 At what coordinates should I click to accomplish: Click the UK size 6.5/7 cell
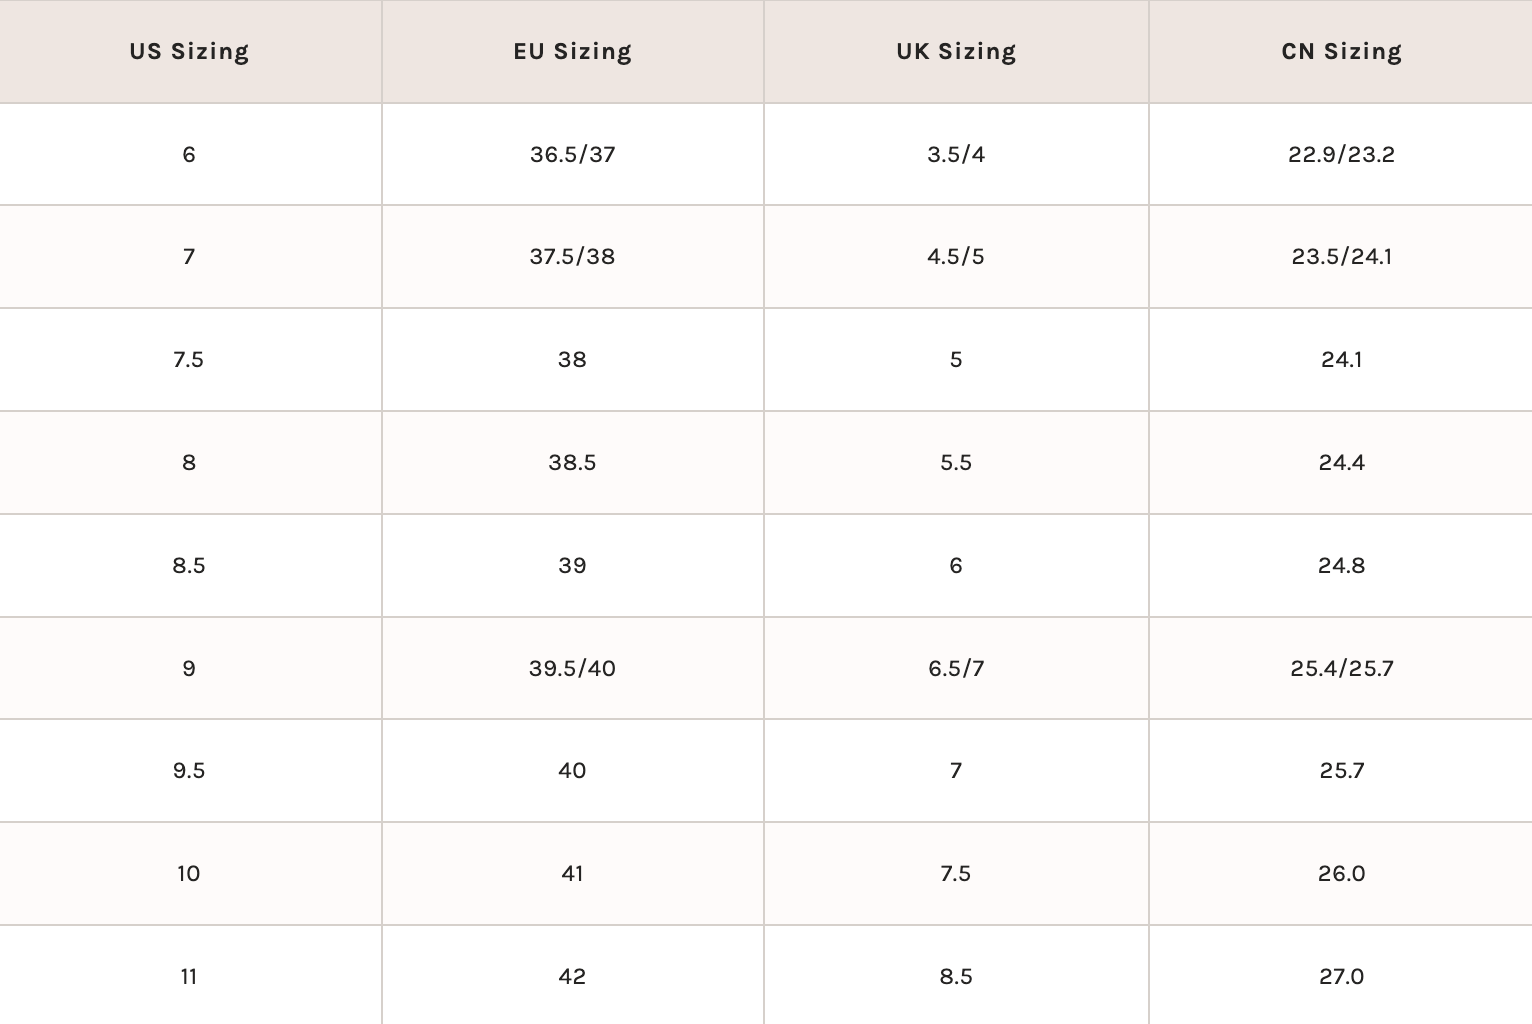[956, 669]
